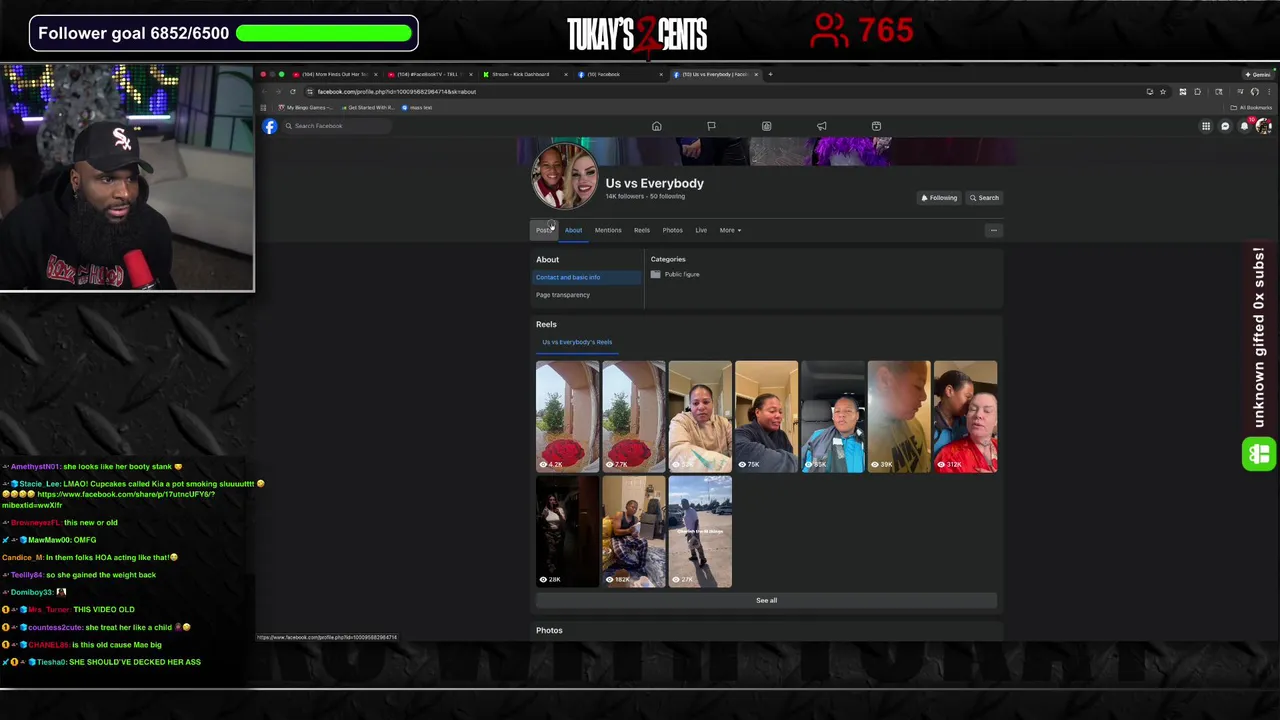Open the profile three-dots options button
This screenshot has height=720, width=1280.
click(993, 230)
